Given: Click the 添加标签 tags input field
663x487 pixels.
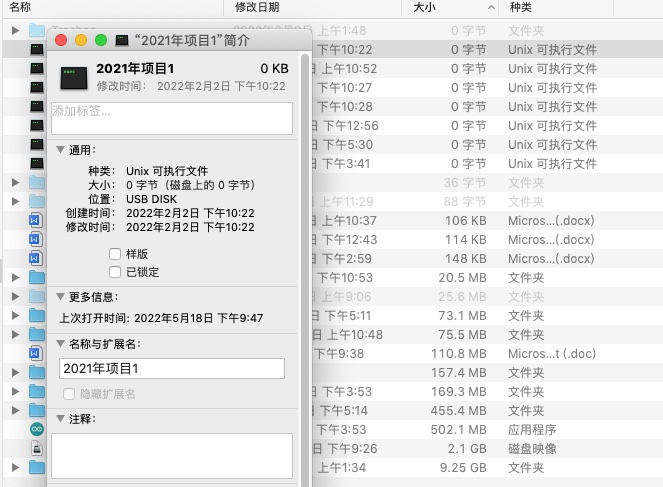Looking at the screenshot, I should 172,117.
